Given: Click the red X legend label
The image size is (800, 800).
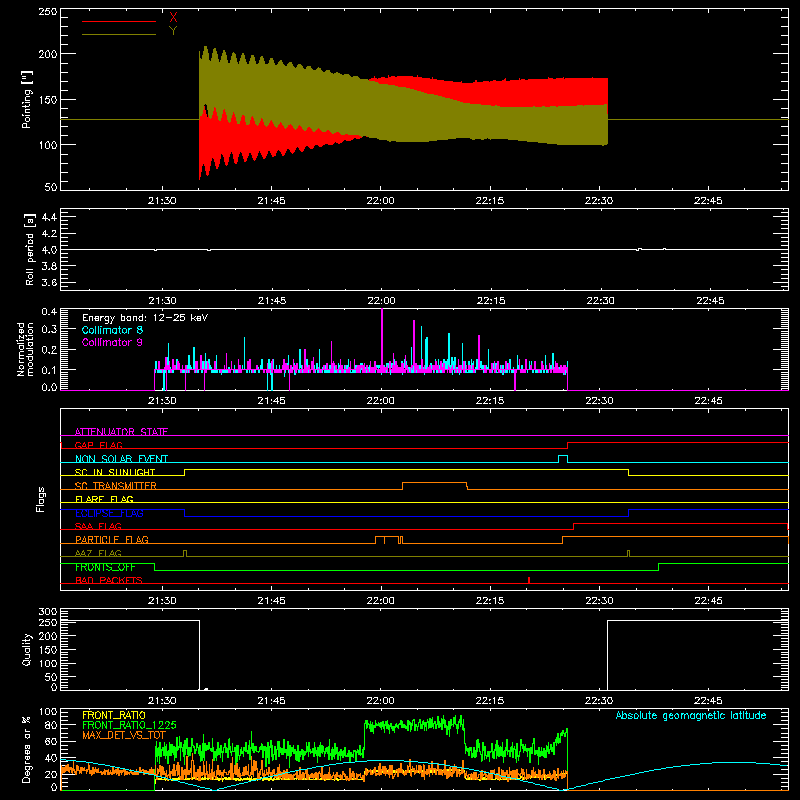Looking at the screenshot, I should point(173,17).
